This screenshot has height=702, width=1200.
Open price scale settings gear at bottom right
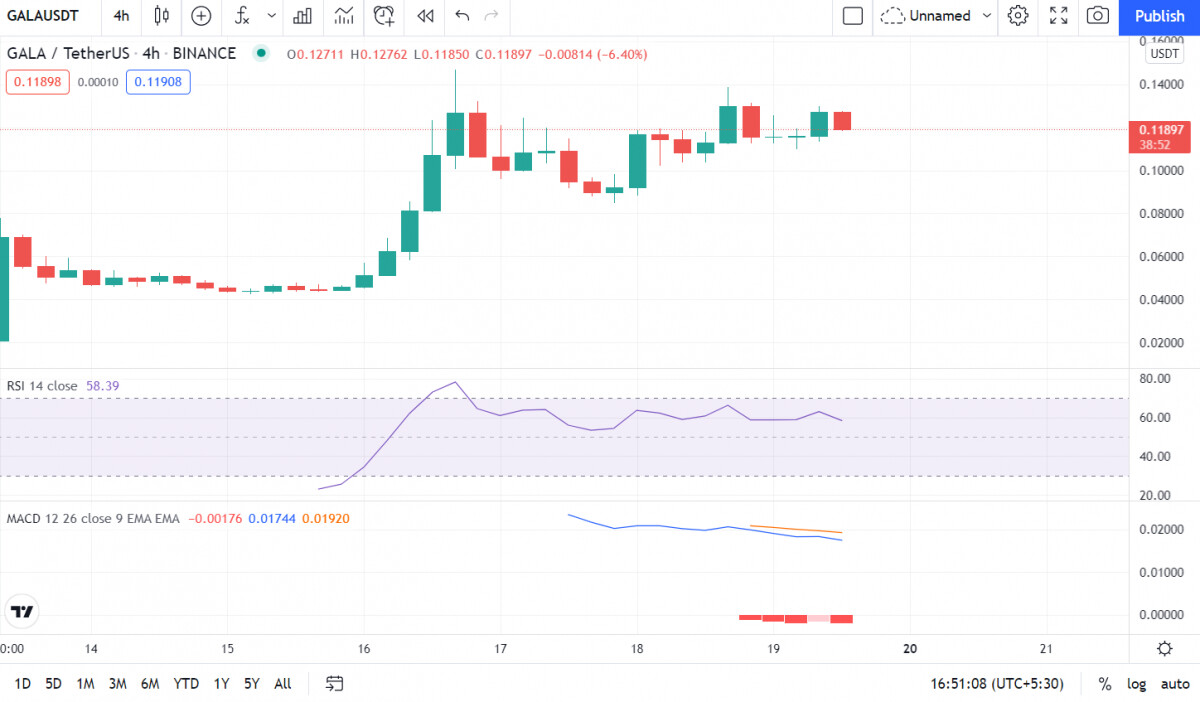click(1164, 648)
